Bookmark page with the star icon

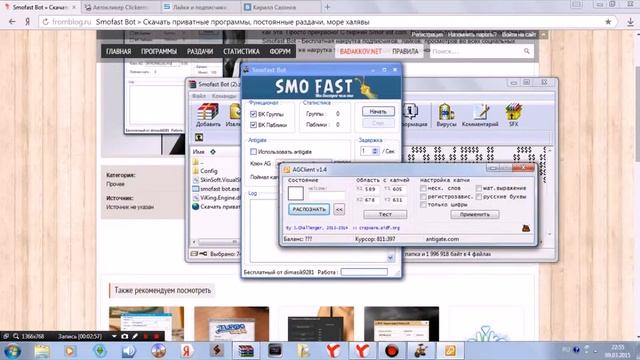coord(608,22)
